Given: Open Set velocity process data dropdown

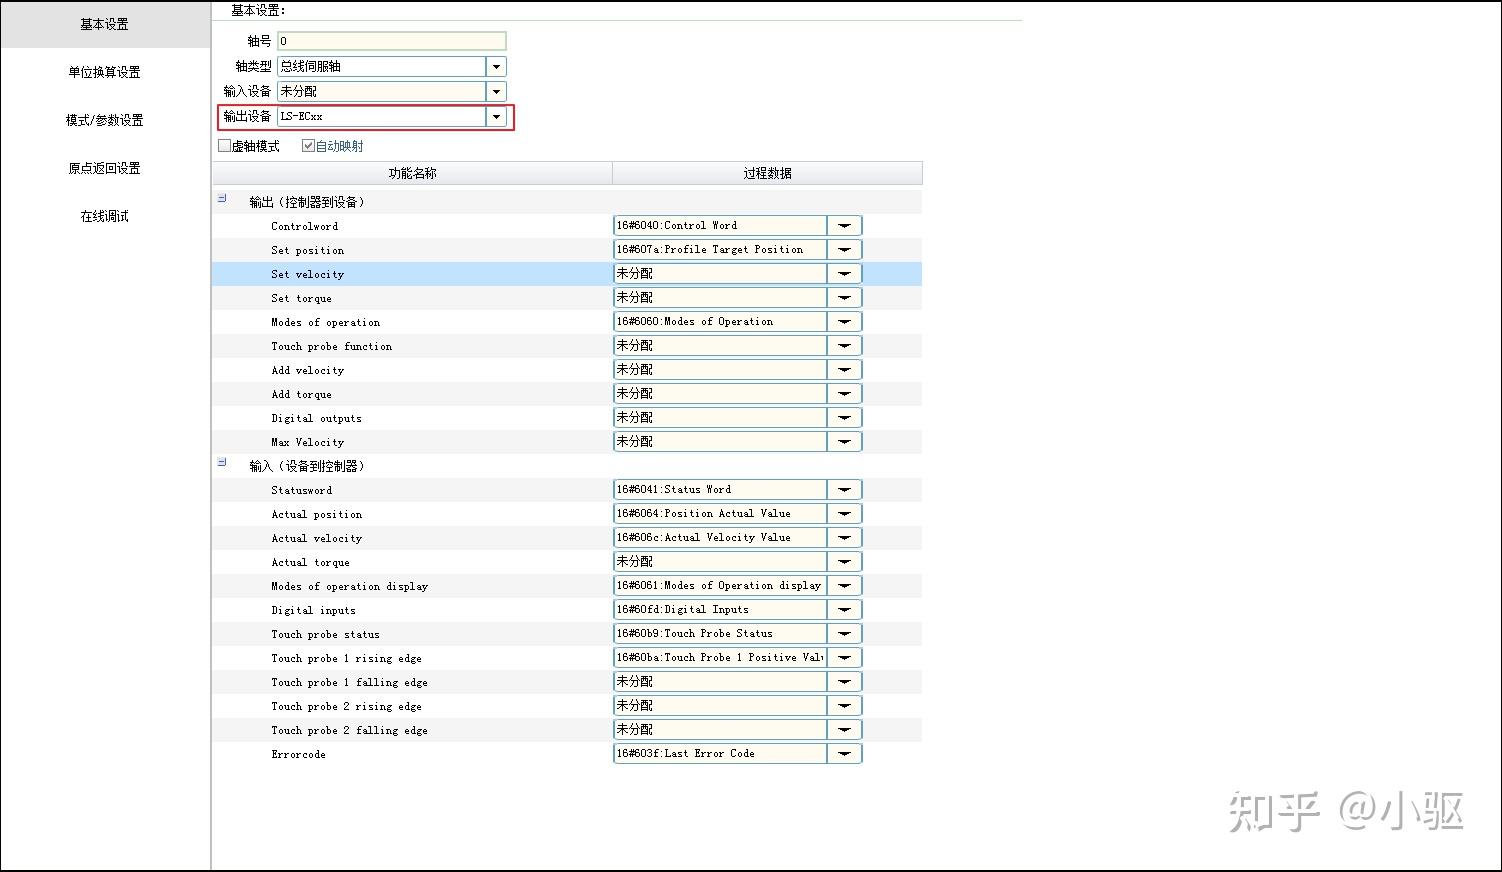Looking at the screenshot, I should [x=844, y=274].
